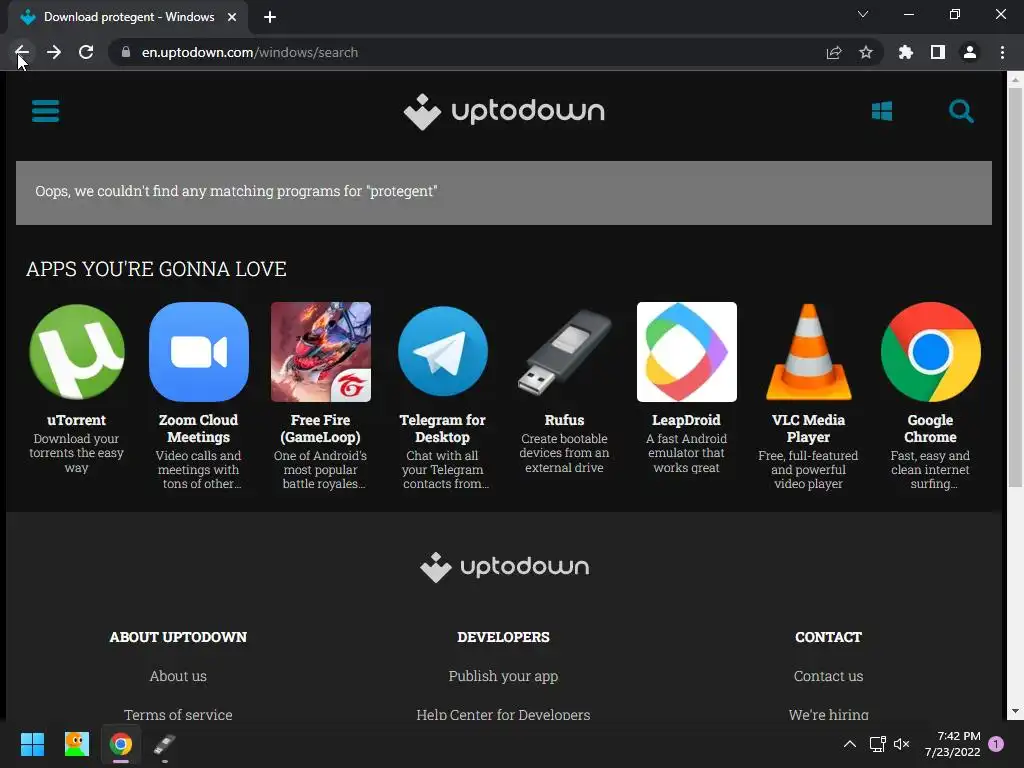Open the Extensions puzzle icon

905,52
